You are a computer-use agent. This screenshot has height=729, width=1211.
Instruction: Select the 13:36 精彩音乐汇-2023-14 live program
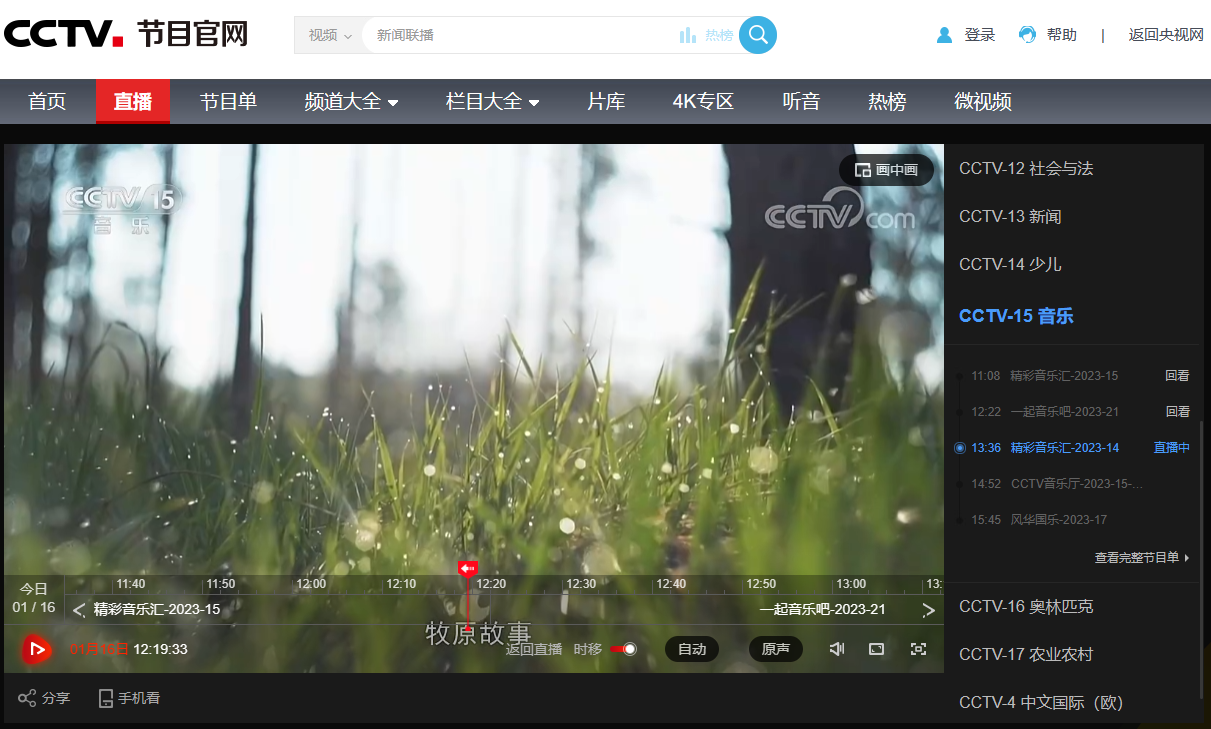(x=1064, y=448)
